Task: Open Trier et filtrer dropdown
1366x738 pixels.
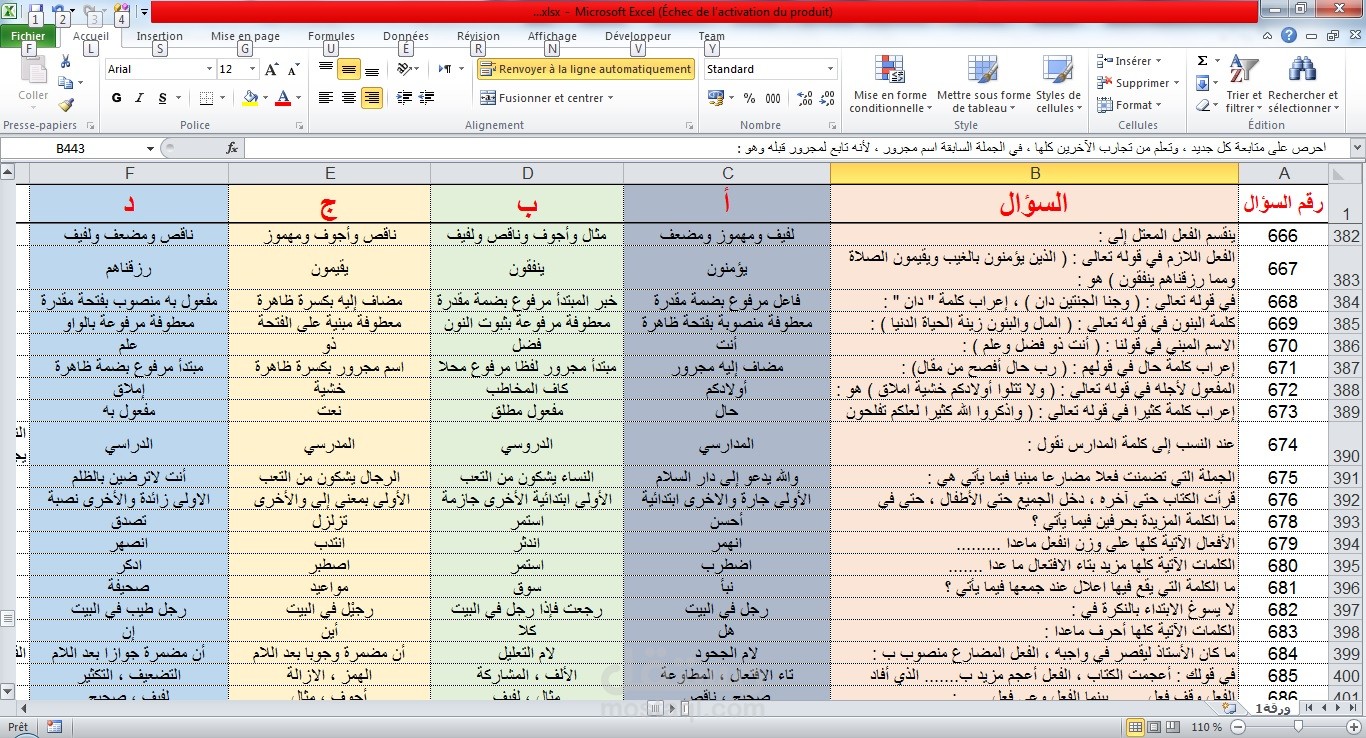Action: pyautogui.click(x=1244, y=83)
